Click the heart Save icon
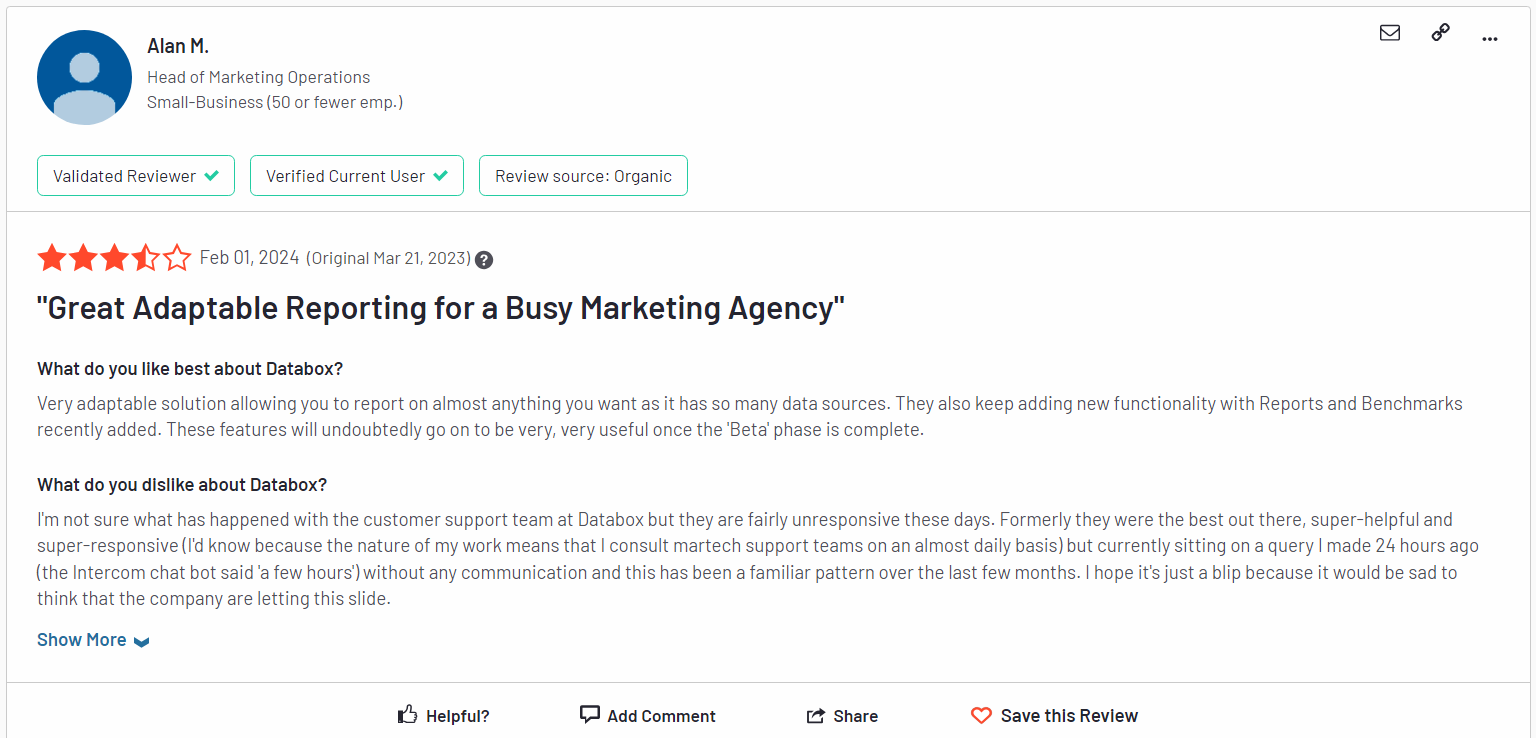 (981, 716)
